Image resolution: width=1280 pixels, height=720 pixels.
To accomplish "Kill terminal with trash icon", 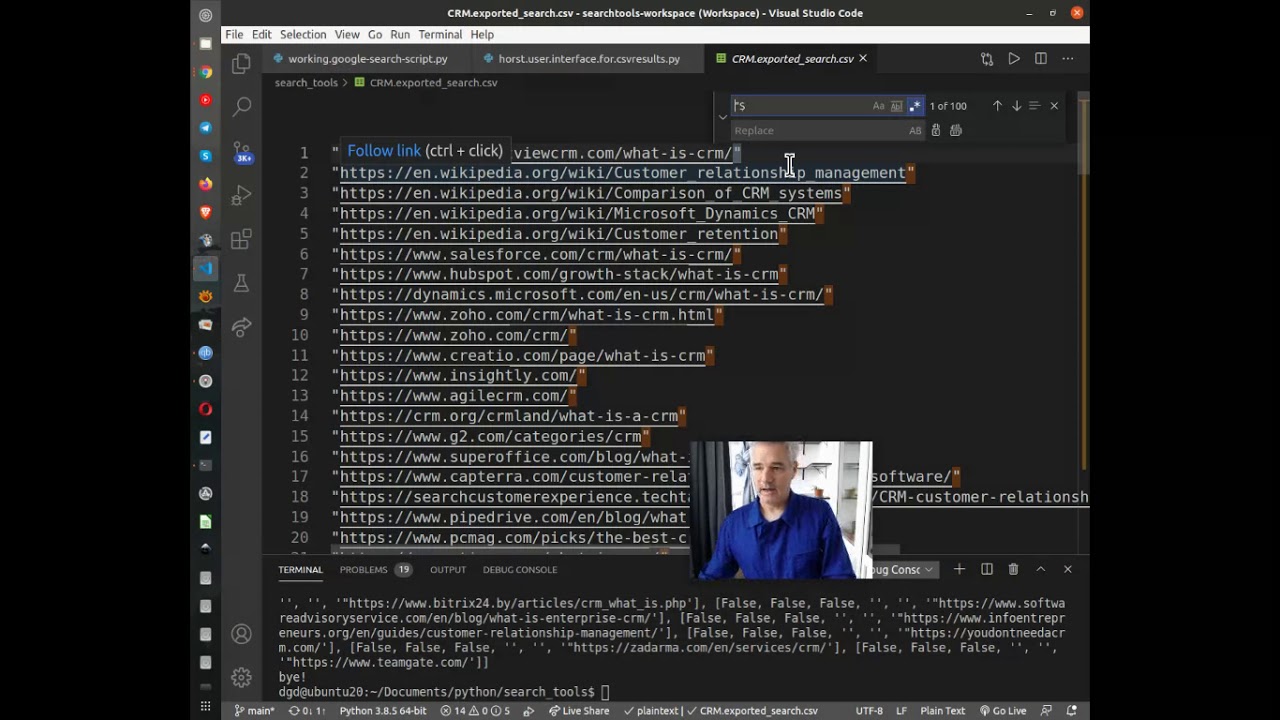I will click(1013, 569).
